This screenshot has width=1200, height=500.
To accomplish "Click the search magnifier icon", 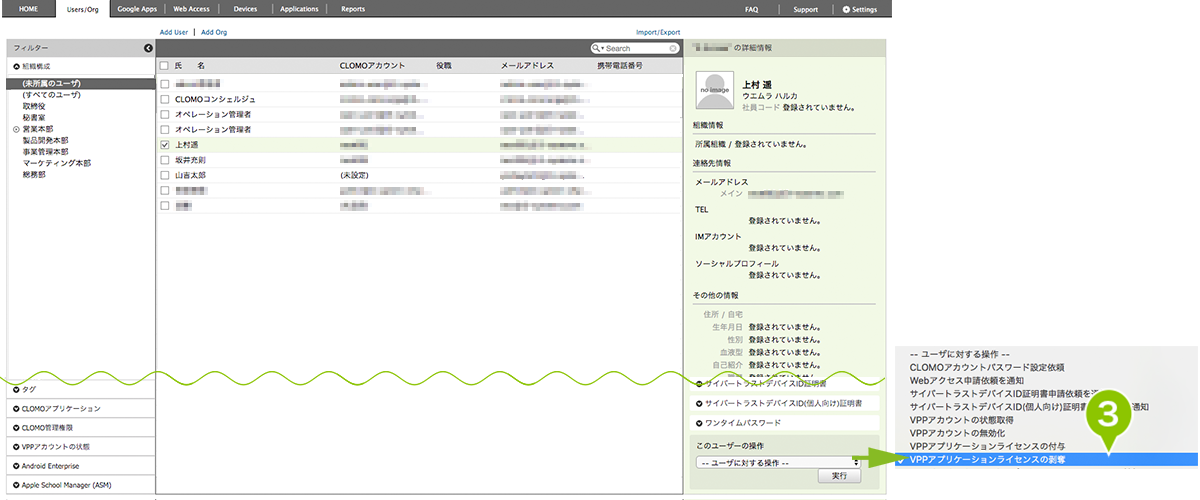I will [596, 48].
